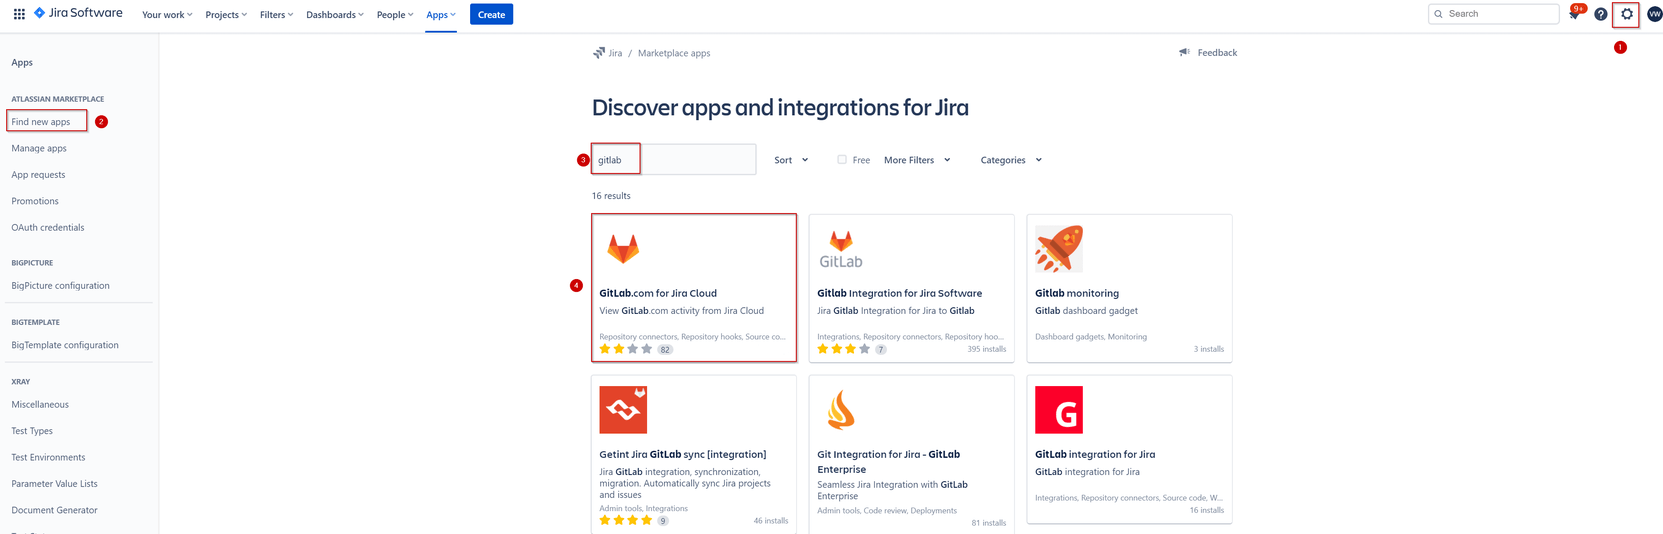Open the People dropdown menu
The width and height of the screenshot is (1663, 534).
[395, 15]
